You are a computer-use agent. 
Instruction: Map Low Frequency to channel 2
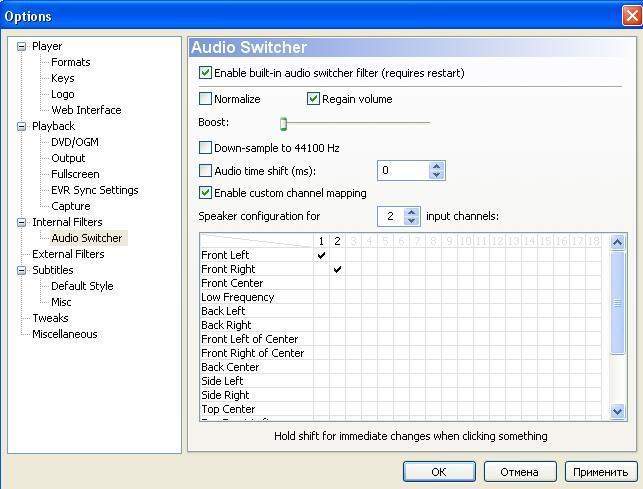coord(337,297)
